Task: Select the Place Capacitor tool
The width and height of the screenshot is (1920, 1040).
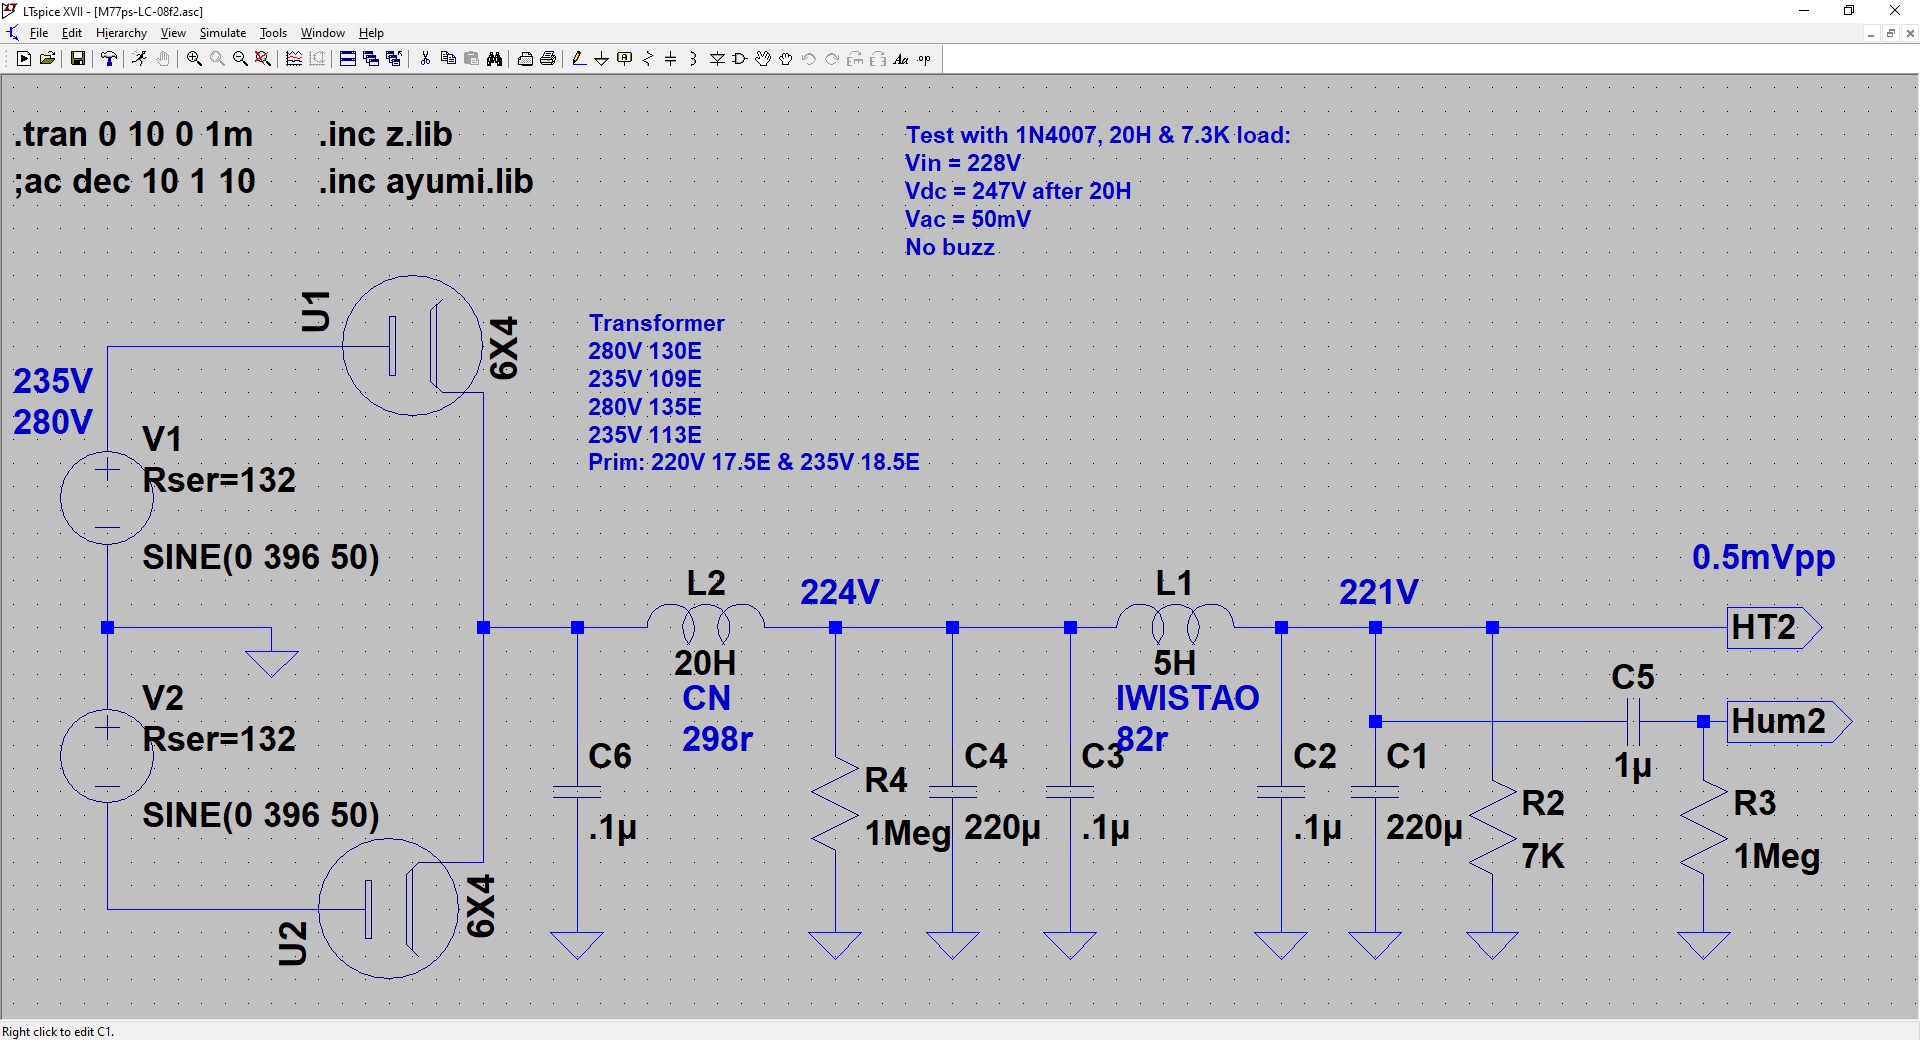Action: pyautogui.click(x=671, y=59)
